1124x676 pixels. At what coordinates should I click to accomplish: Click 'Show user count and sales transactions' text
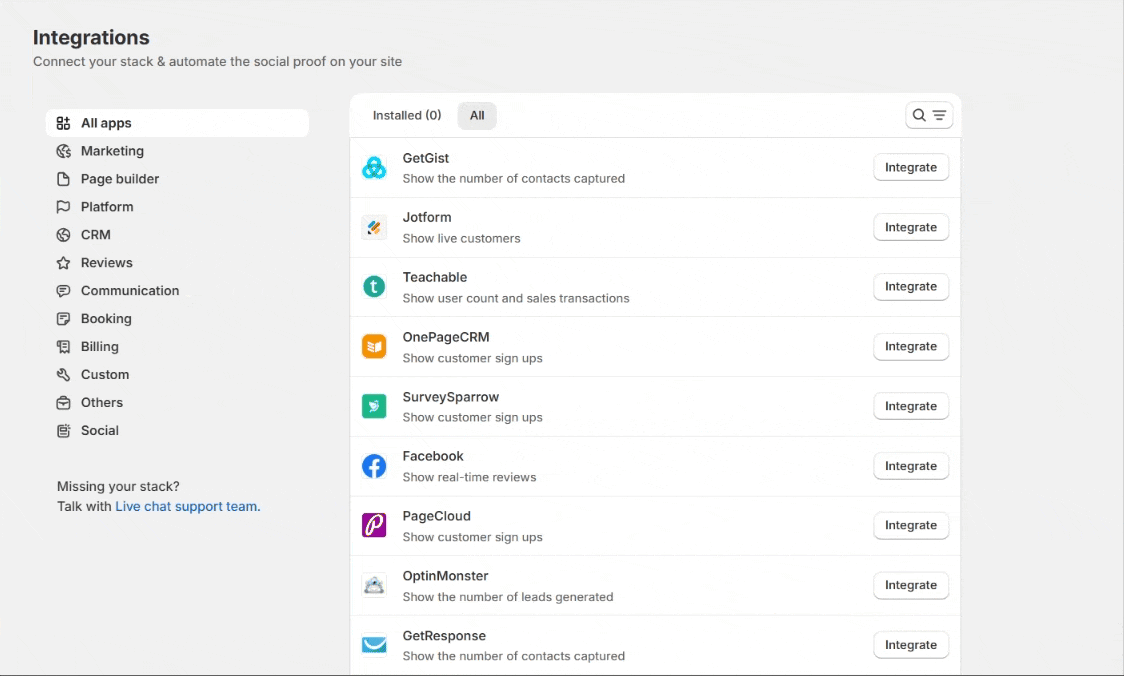pyautogui.click(x=516, y=298)
